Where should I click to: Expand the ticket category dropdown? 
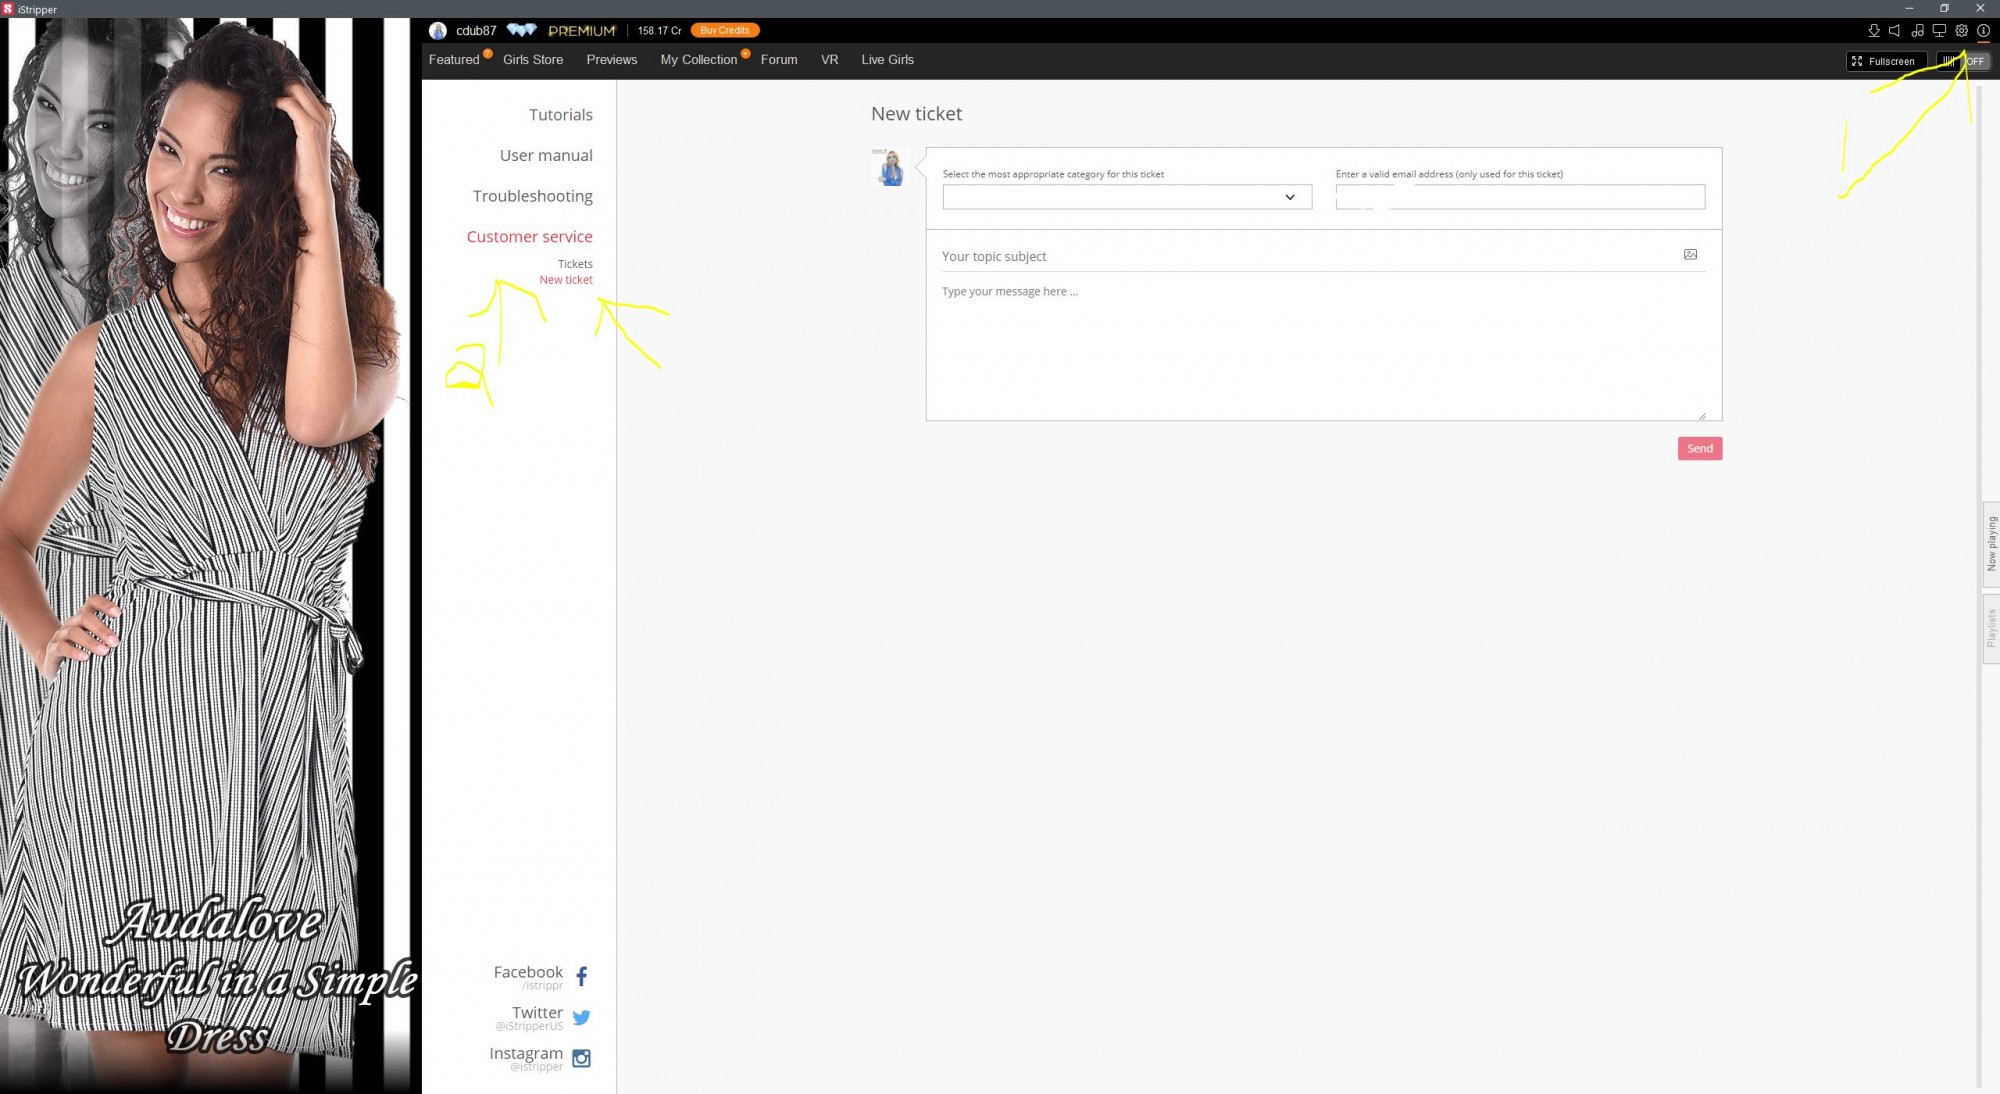click(x=1126, y=197)
